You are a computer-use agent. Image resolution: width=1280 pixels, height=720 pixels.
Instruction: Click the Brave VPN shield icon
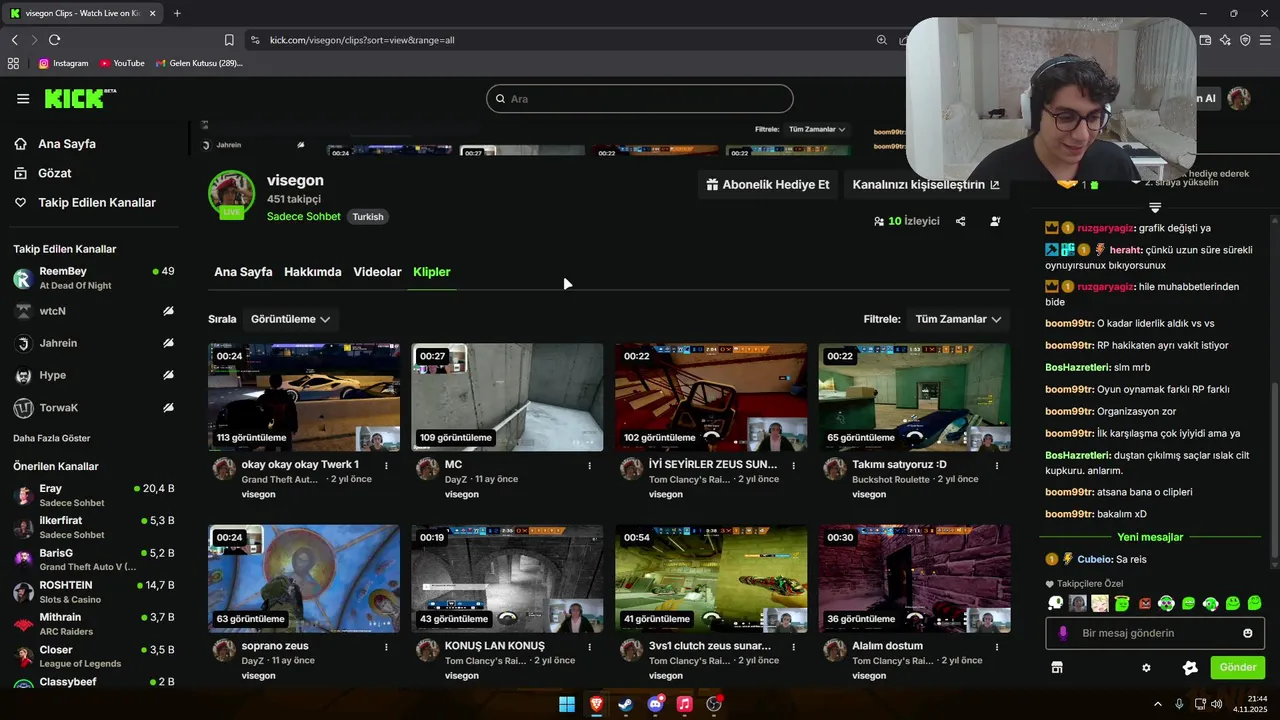[1245, 40]
